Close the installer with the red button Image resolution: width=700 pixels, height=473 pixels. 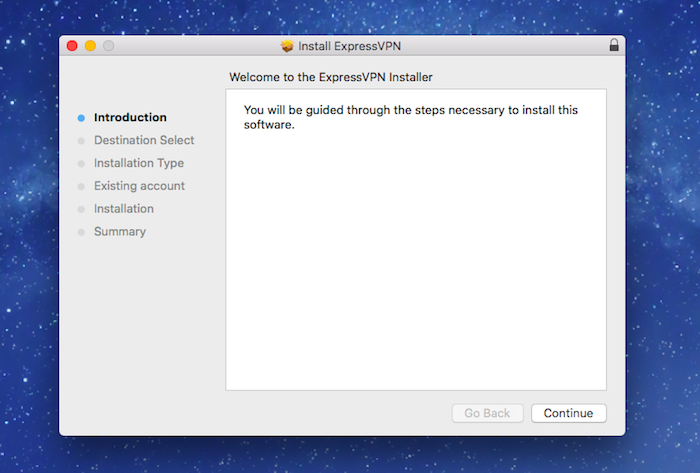[x=72, y=46]
